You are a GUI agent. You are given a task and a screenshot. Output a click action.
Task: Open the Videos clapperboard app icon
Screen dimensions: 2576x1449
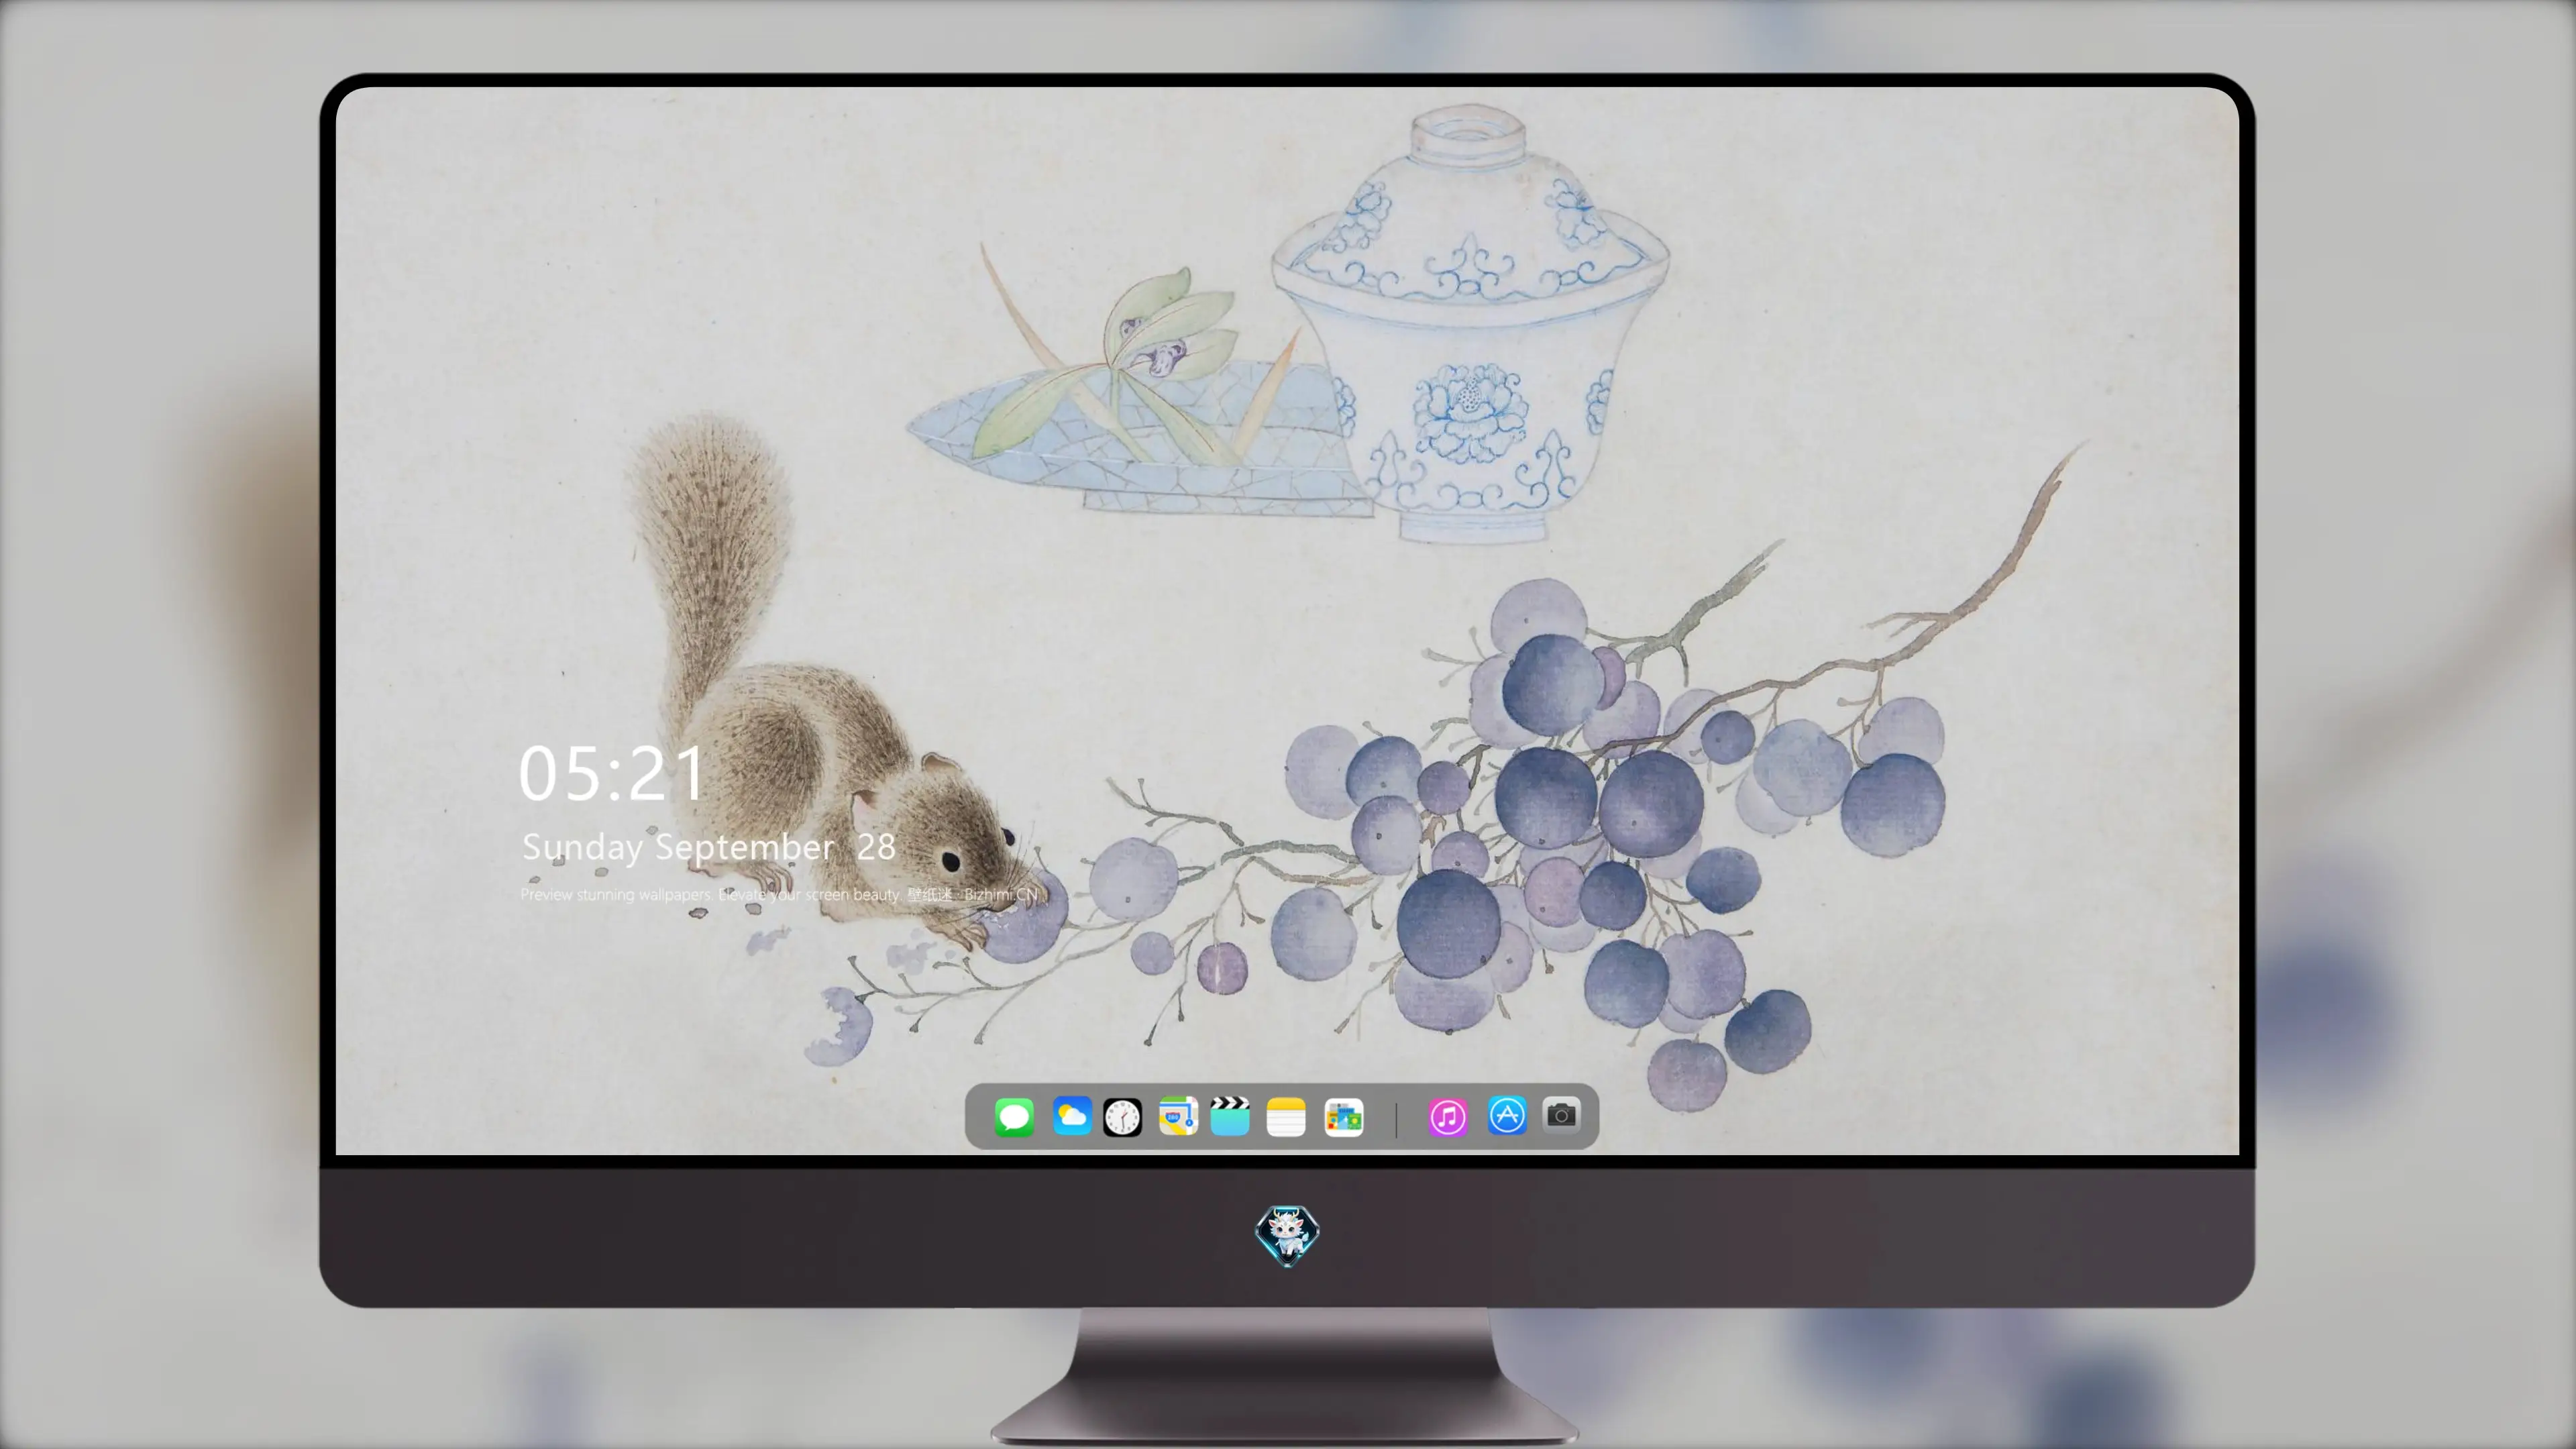(x=1230, y=1116)
